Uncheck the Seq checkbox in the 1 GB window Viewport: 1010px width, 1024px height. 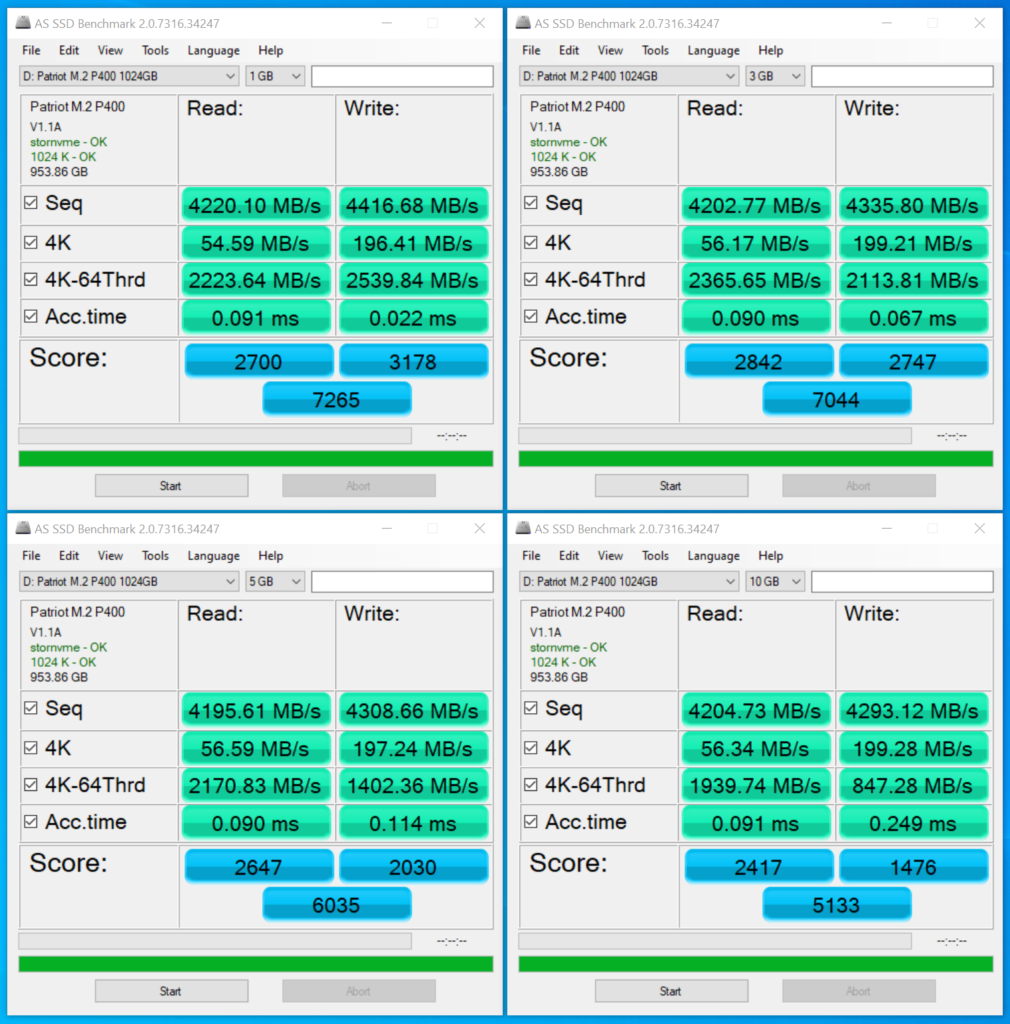[x=31, y=204]
